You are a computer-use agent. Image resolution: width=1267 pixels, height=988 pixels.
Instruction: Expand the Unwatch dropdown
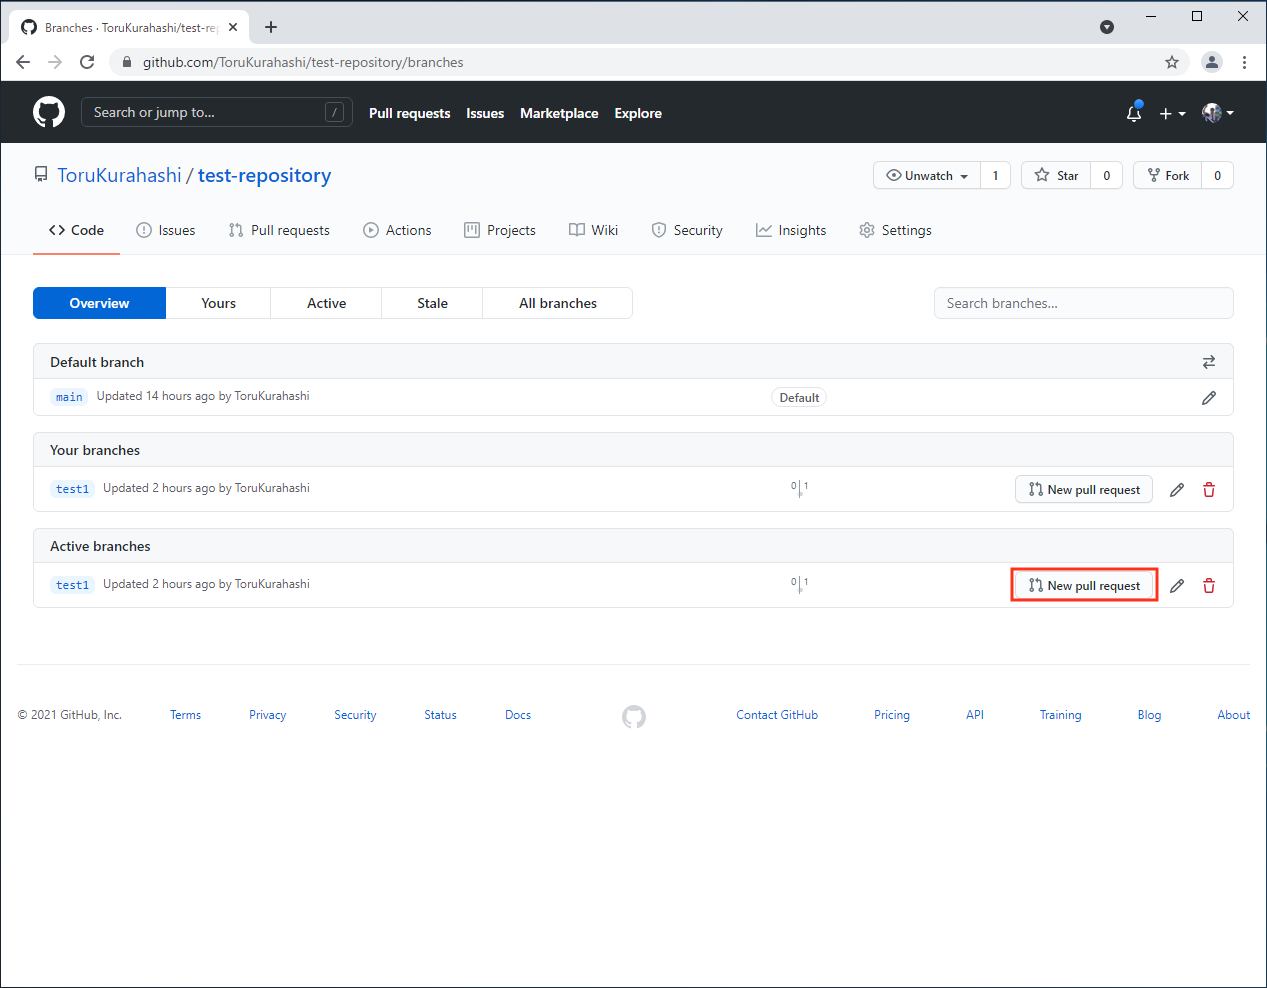[x=927, y=175]
